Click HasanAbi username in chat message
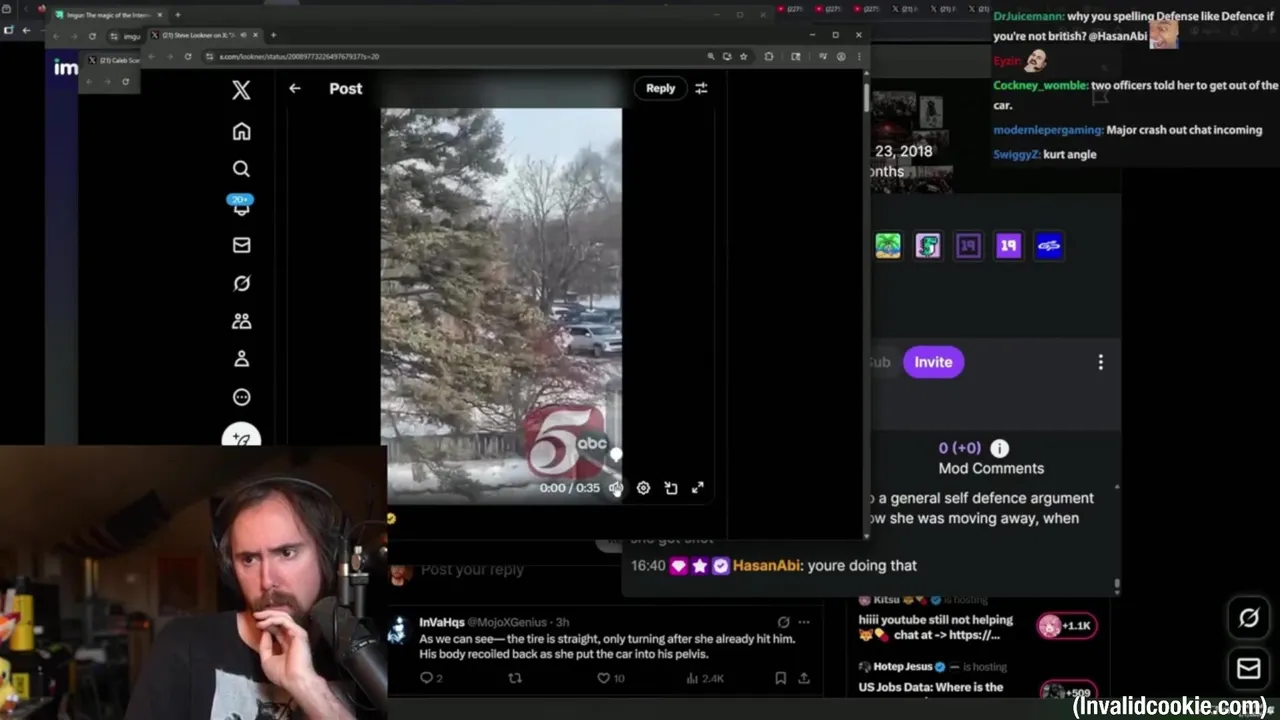Screen dimensions: 1280x720 tap(765, 566)
